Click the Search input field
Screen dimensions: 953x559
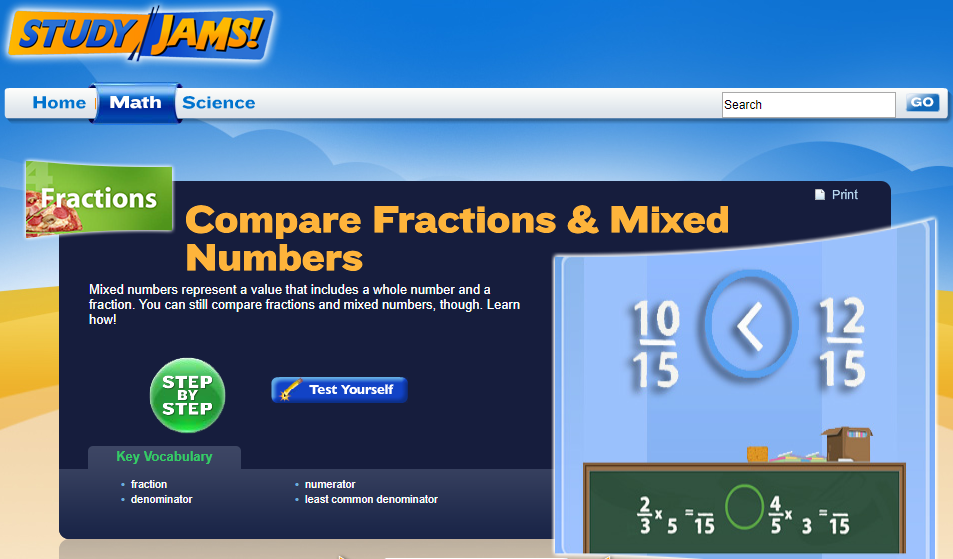pos(808,105)
